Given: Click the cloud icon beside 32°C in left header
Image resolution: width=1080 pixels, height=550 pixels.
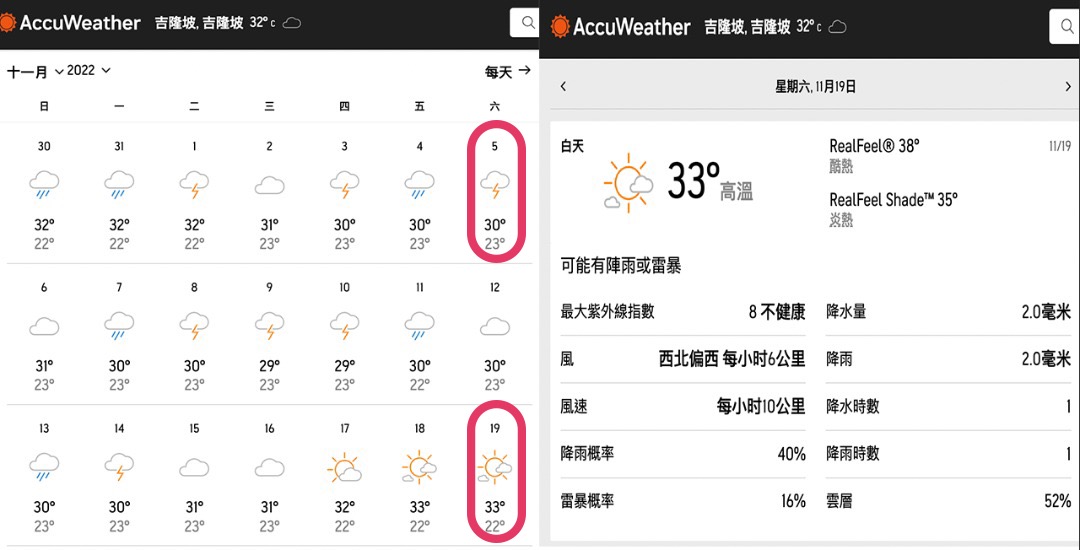Looking at the screenshot, I should [292, 23].
